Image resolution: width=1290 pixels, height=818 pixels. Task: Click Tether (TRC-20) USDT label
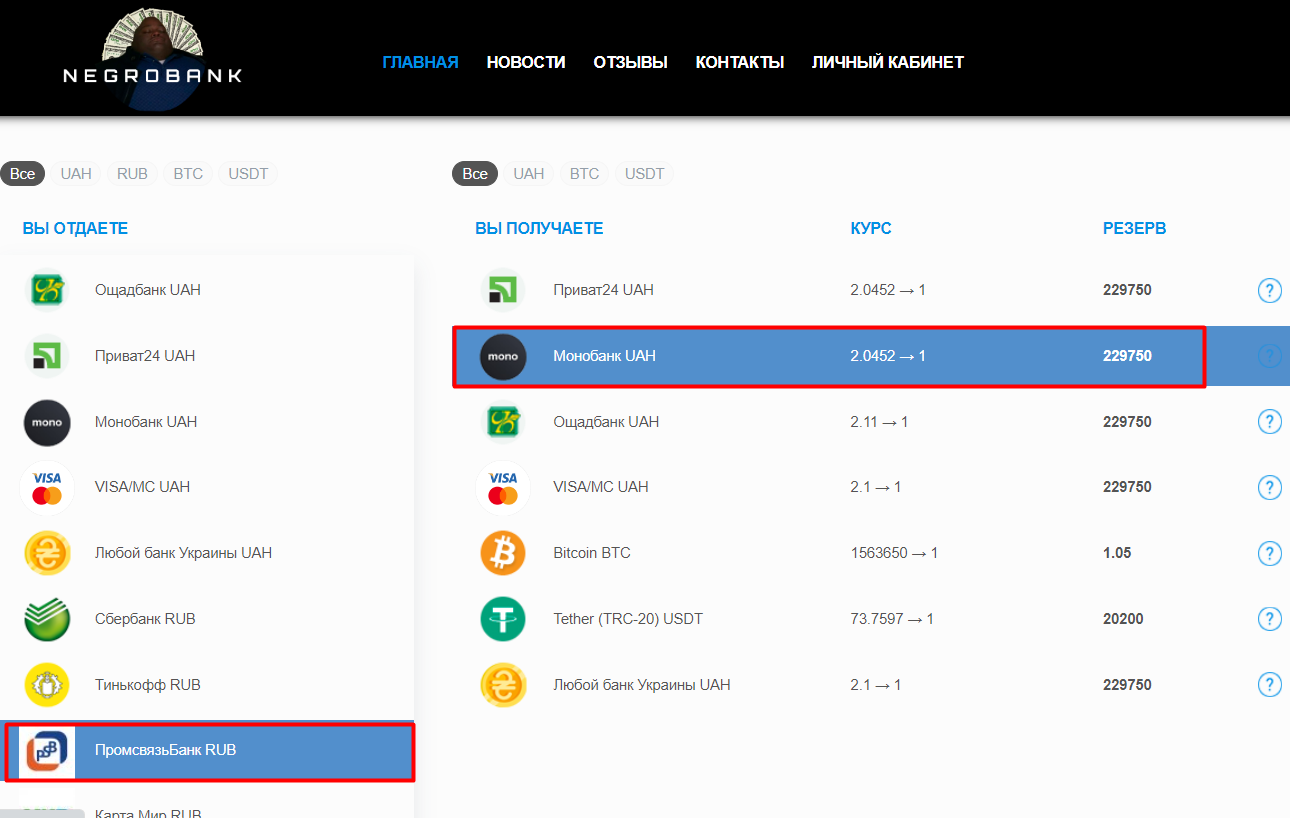[628, 619]
